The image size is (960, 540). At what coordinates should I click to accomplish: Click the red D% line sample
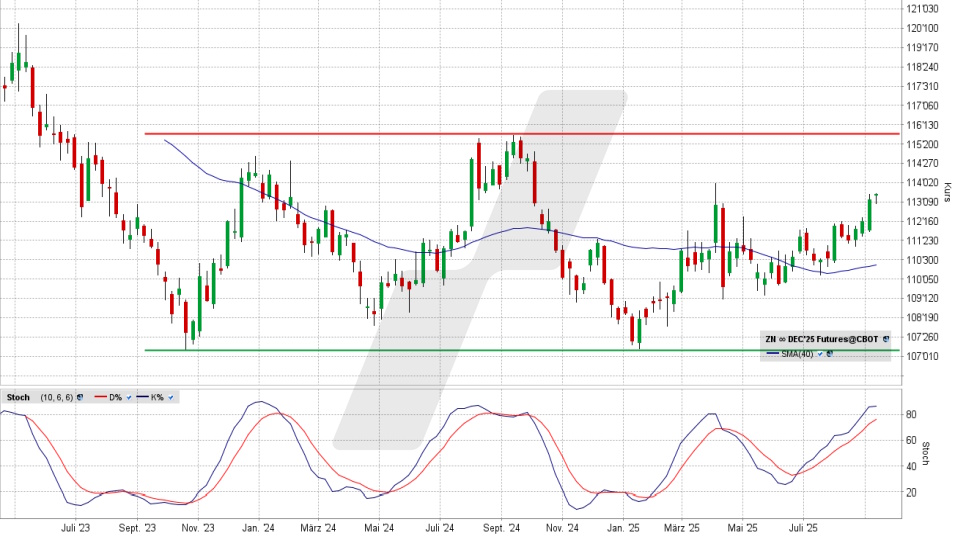coord(101,397)
